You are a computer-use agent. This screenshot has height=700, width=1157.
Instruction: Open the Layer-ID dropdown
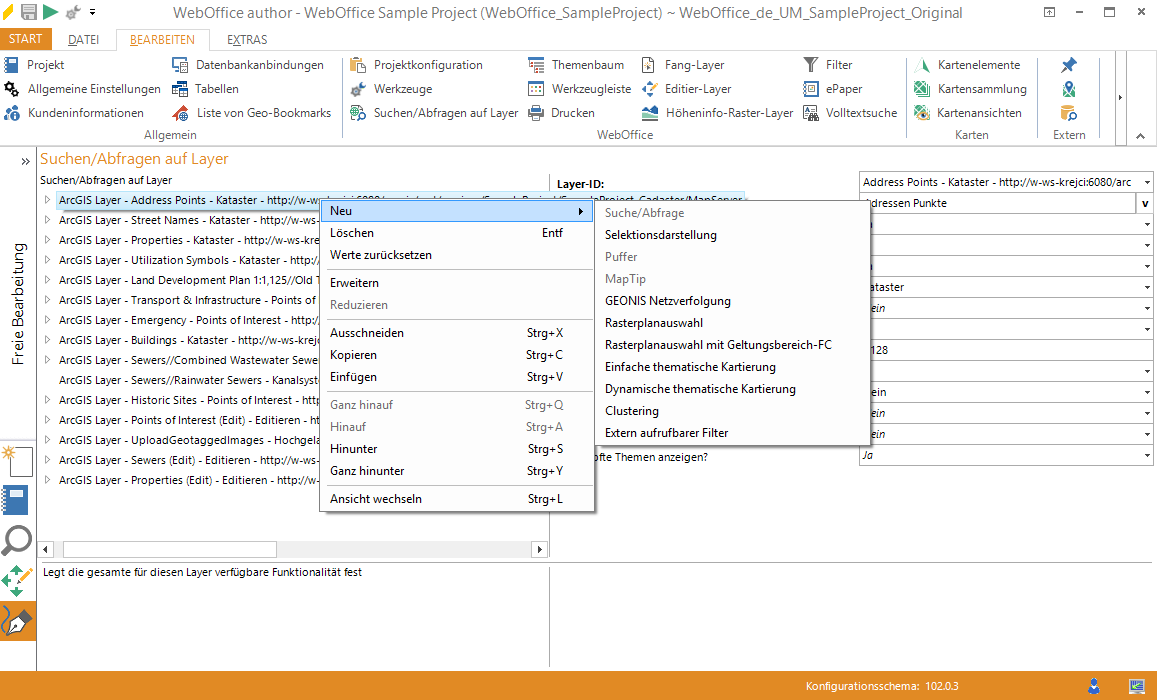pos(1145,182)
